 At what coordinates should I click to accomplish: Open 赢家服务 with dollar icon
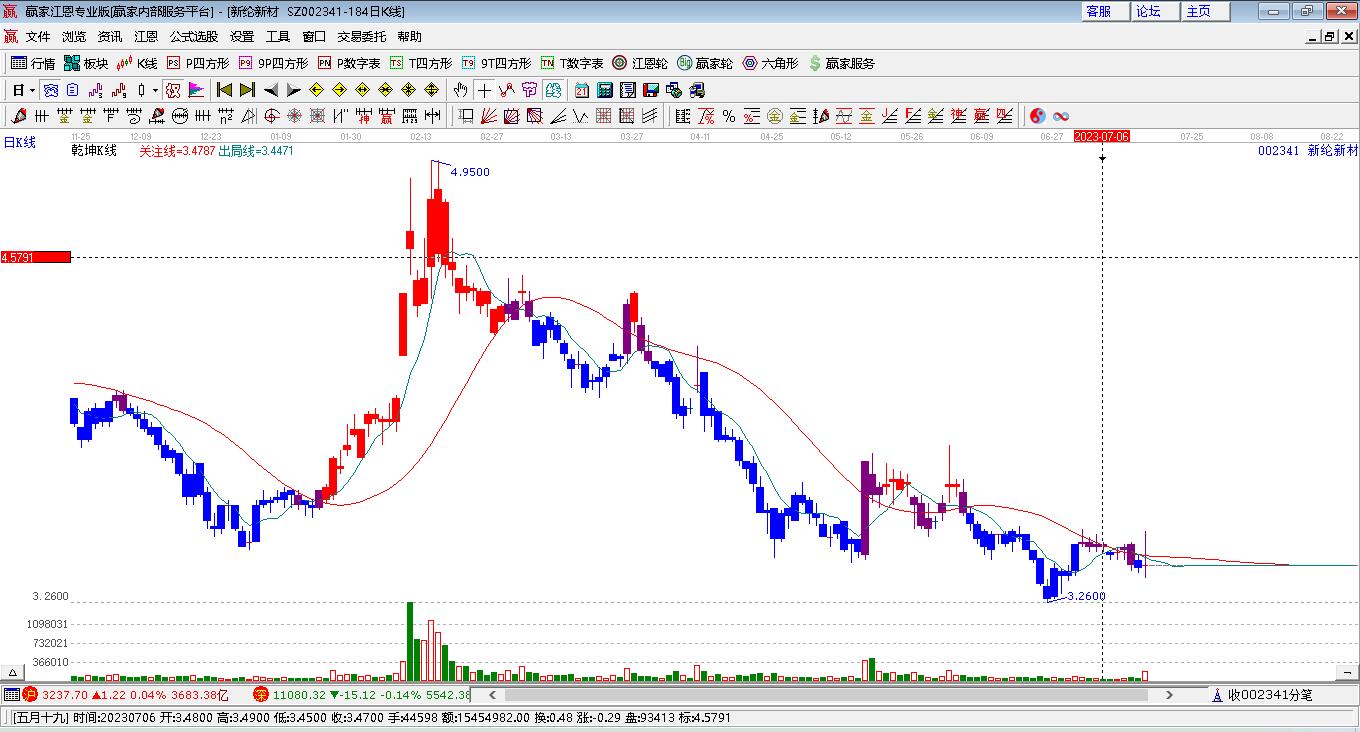pyautogui.click(x=841, y=63)
